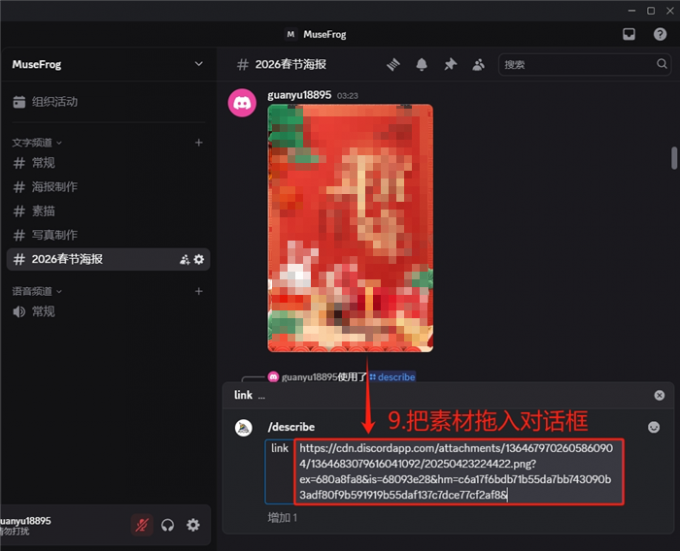This screenshot has height=551, width=680.
Task: Open the 素描 channel
Action: (x=108, y=211)
